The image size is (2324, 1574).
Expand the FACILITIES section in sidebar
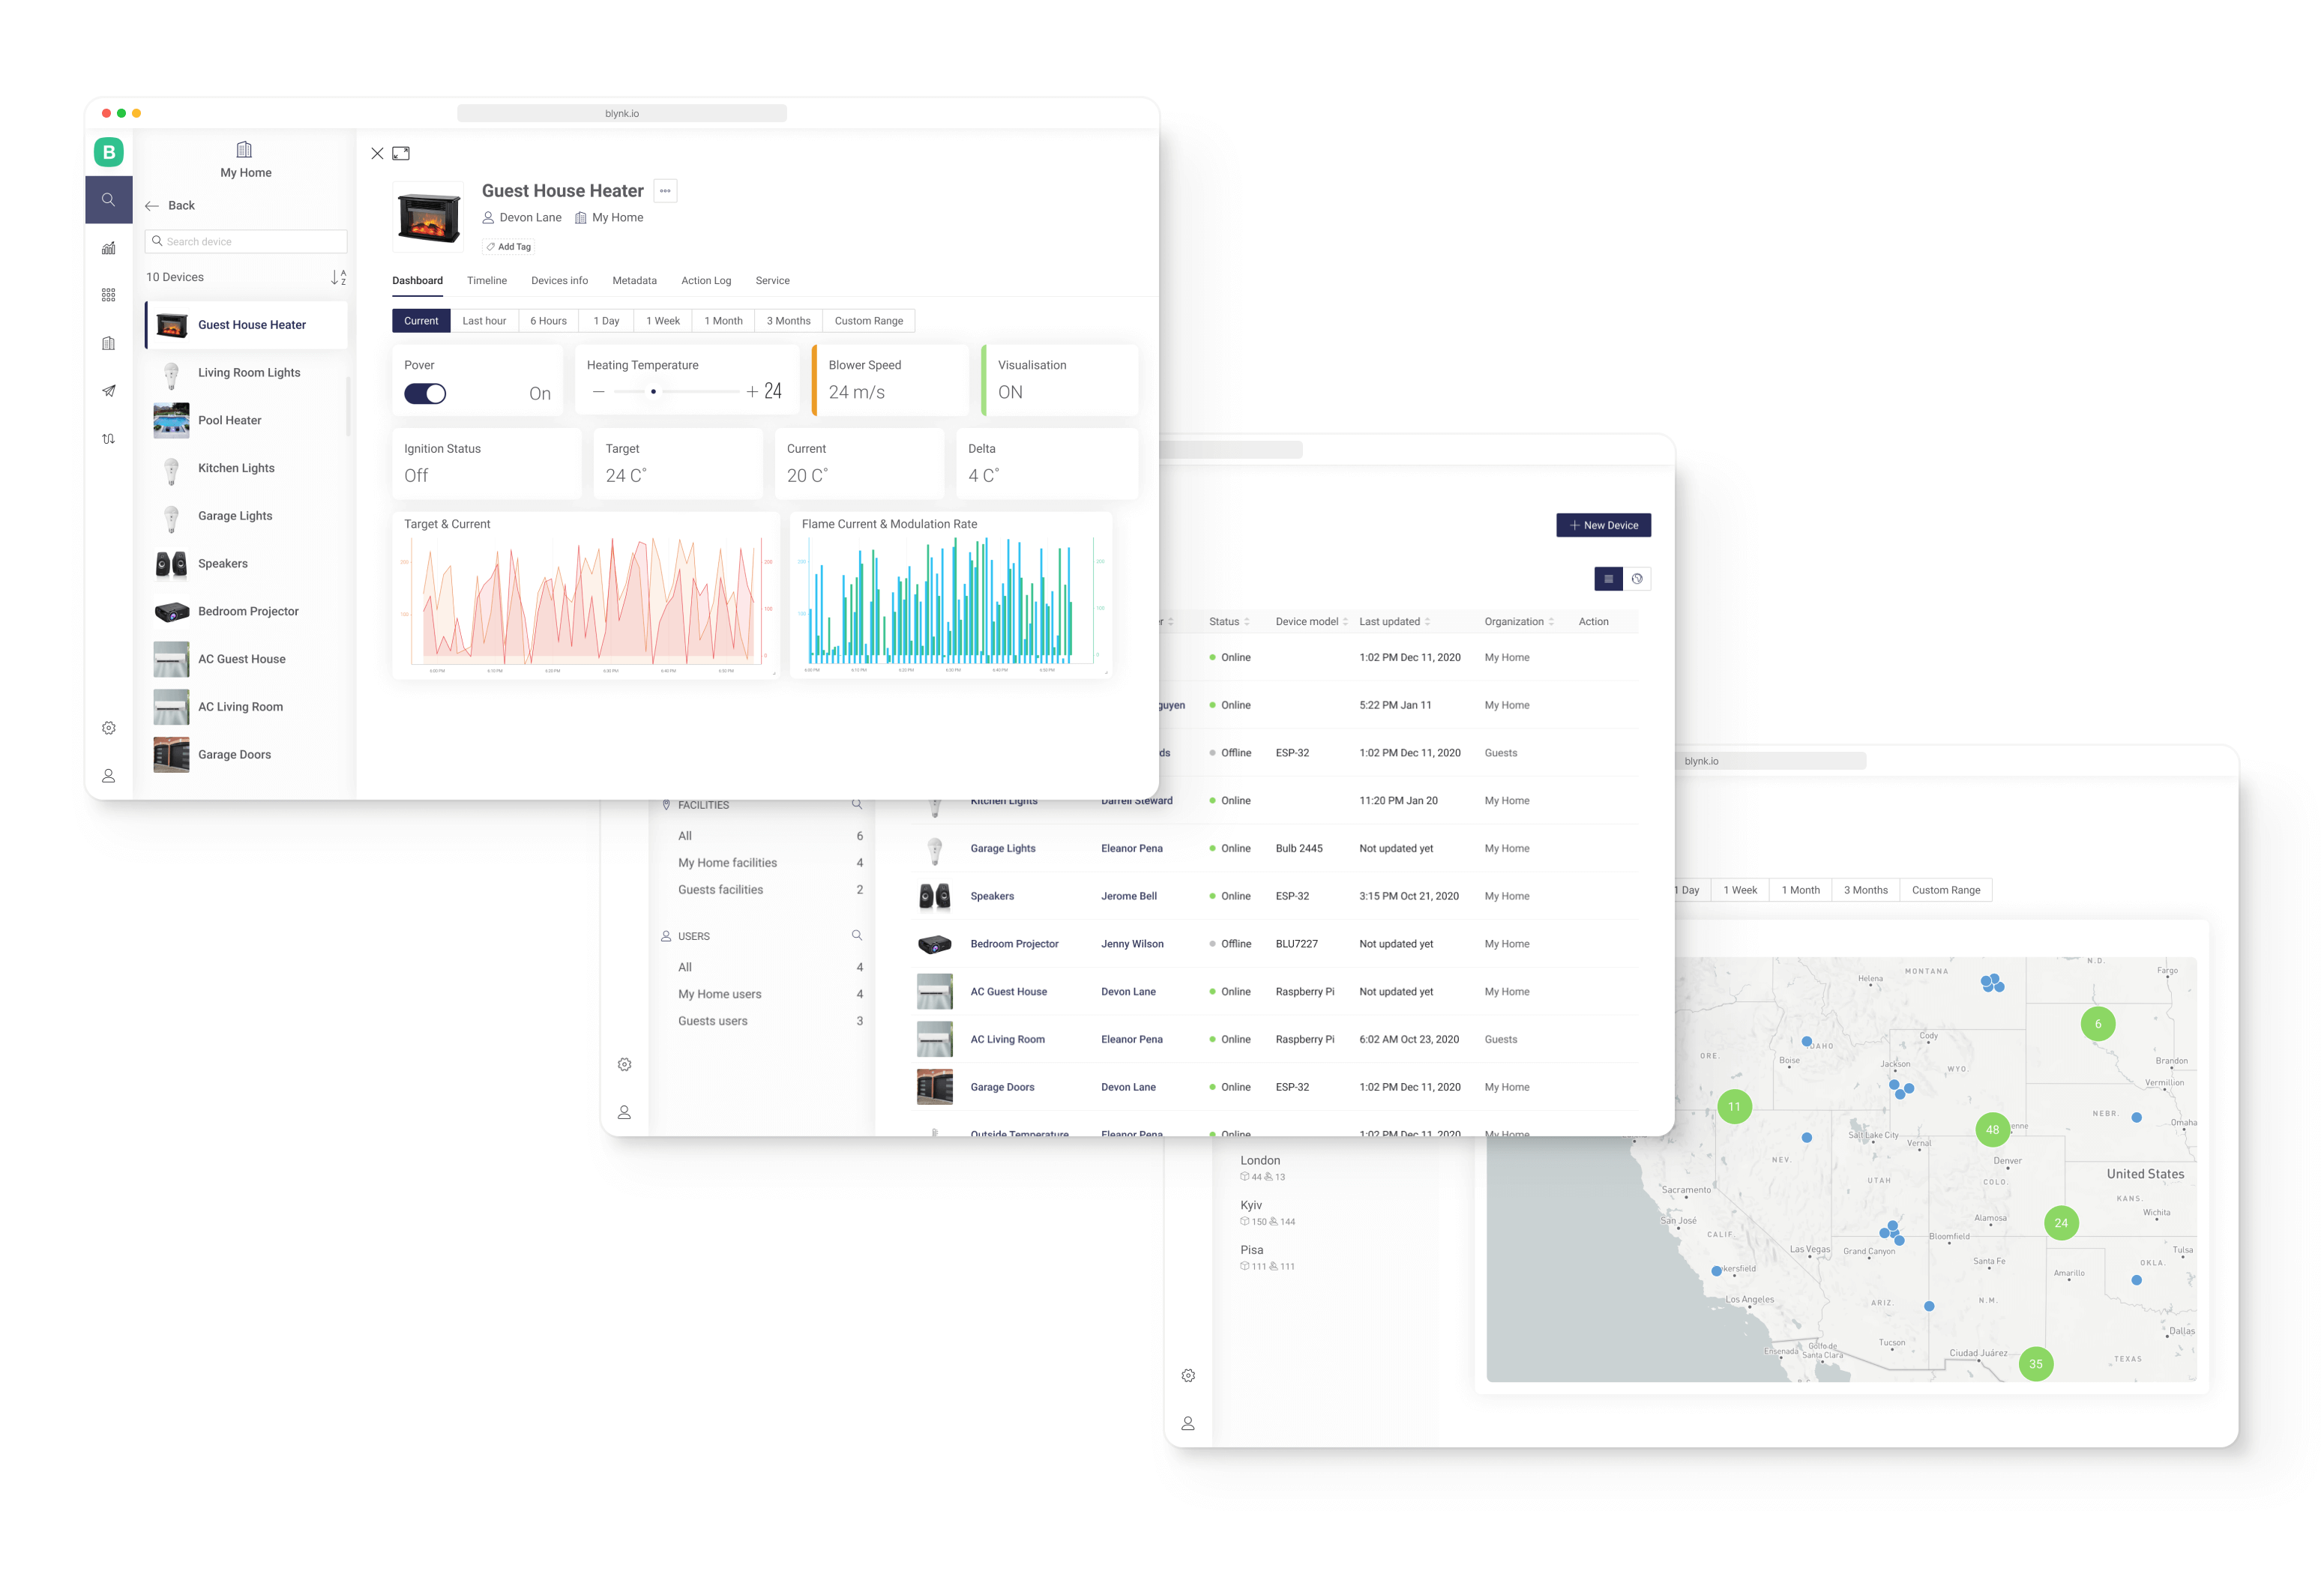click(x=701, y=803)
